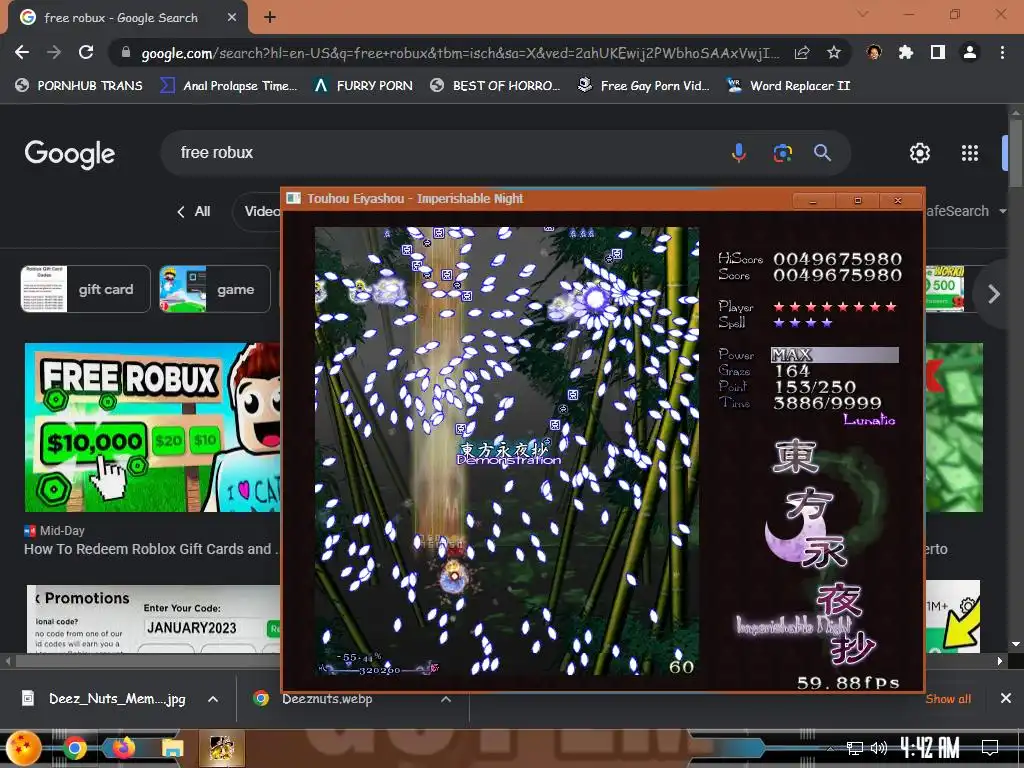Image resolution: width=1024 pixels, height=768 pixels.
Task: Close the free robux search tab
Action: coord(232,18)
